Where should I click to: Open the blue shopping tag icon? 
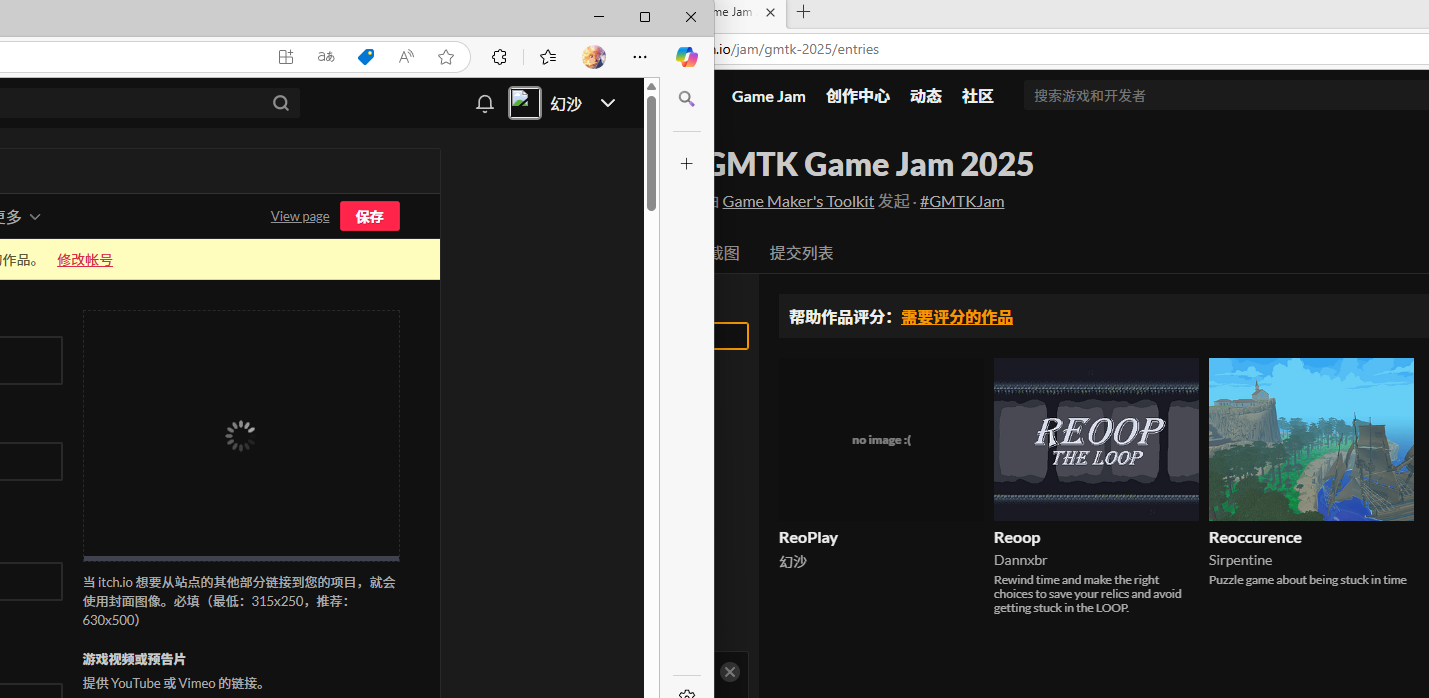click(366, 57)
